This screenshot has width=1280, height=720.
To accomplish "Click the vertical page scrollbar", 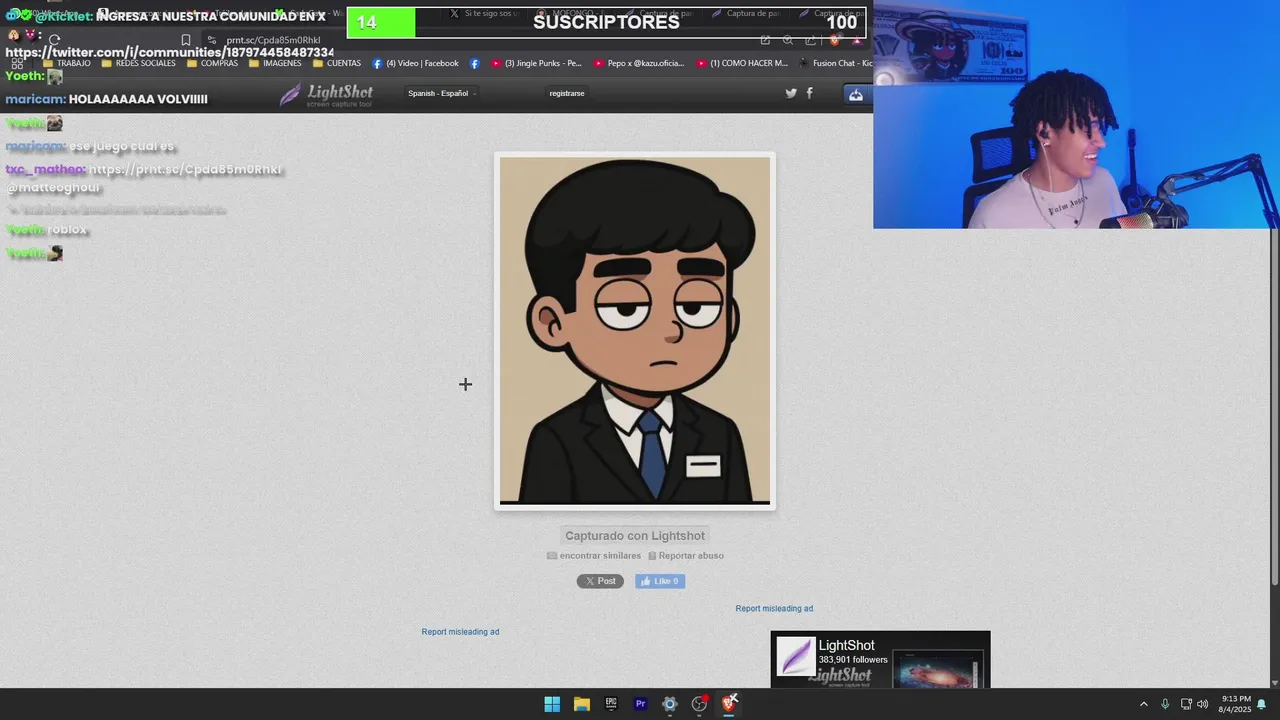I will (1274, 405).
